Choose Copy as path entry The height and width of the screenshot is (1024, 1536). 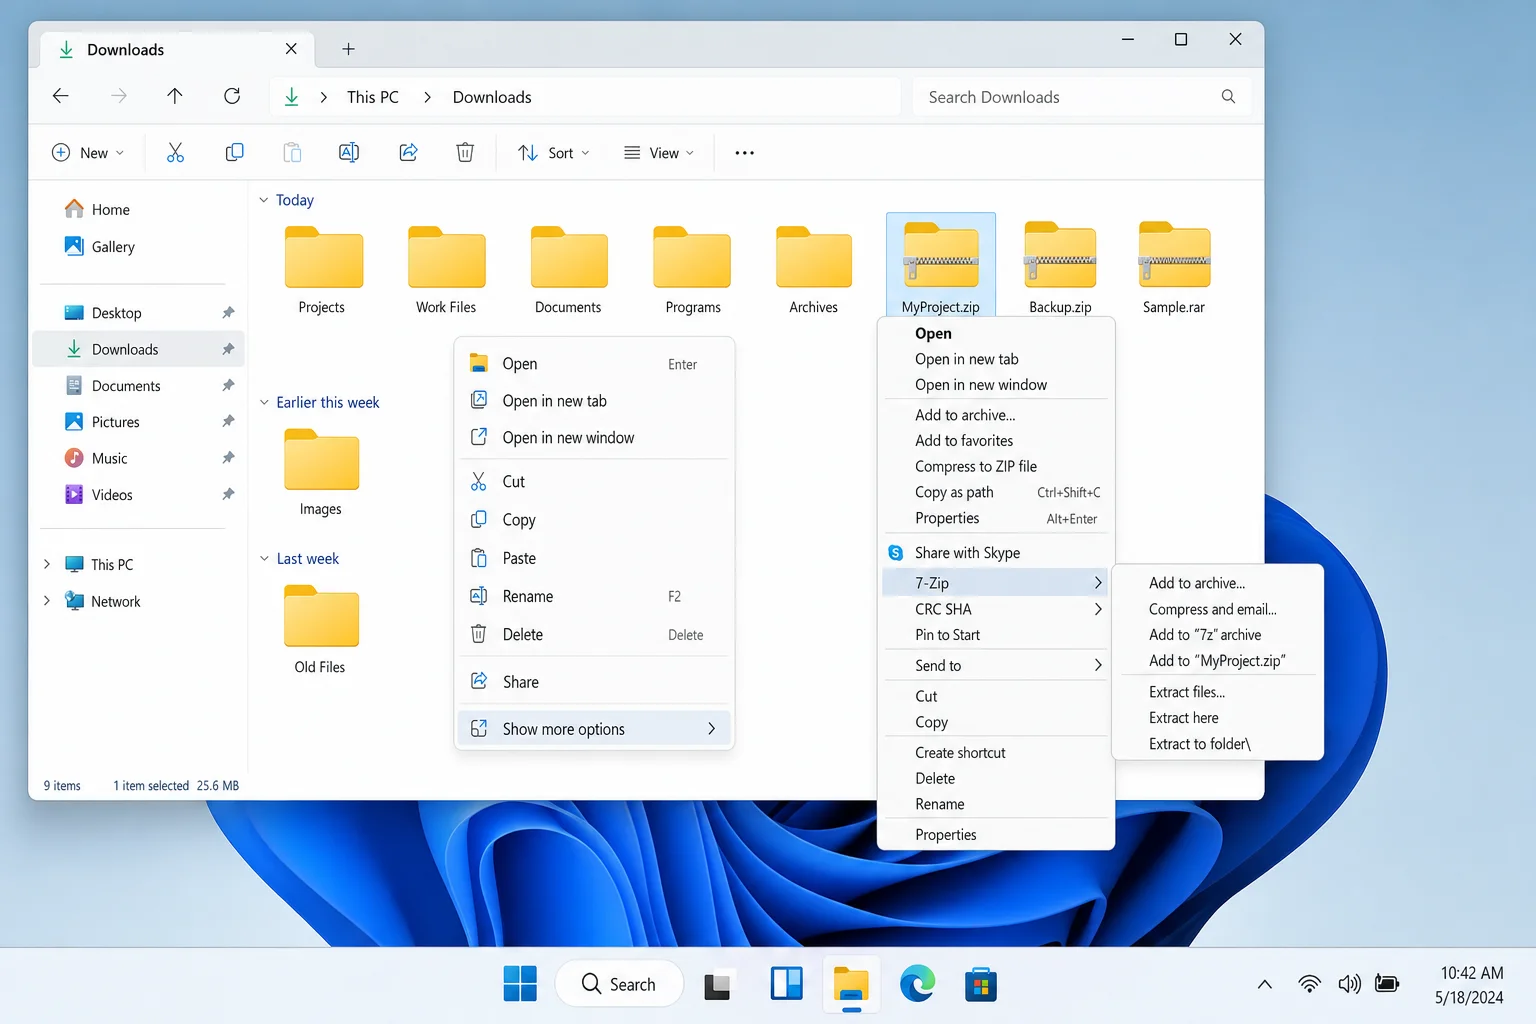tap(995, 492)
